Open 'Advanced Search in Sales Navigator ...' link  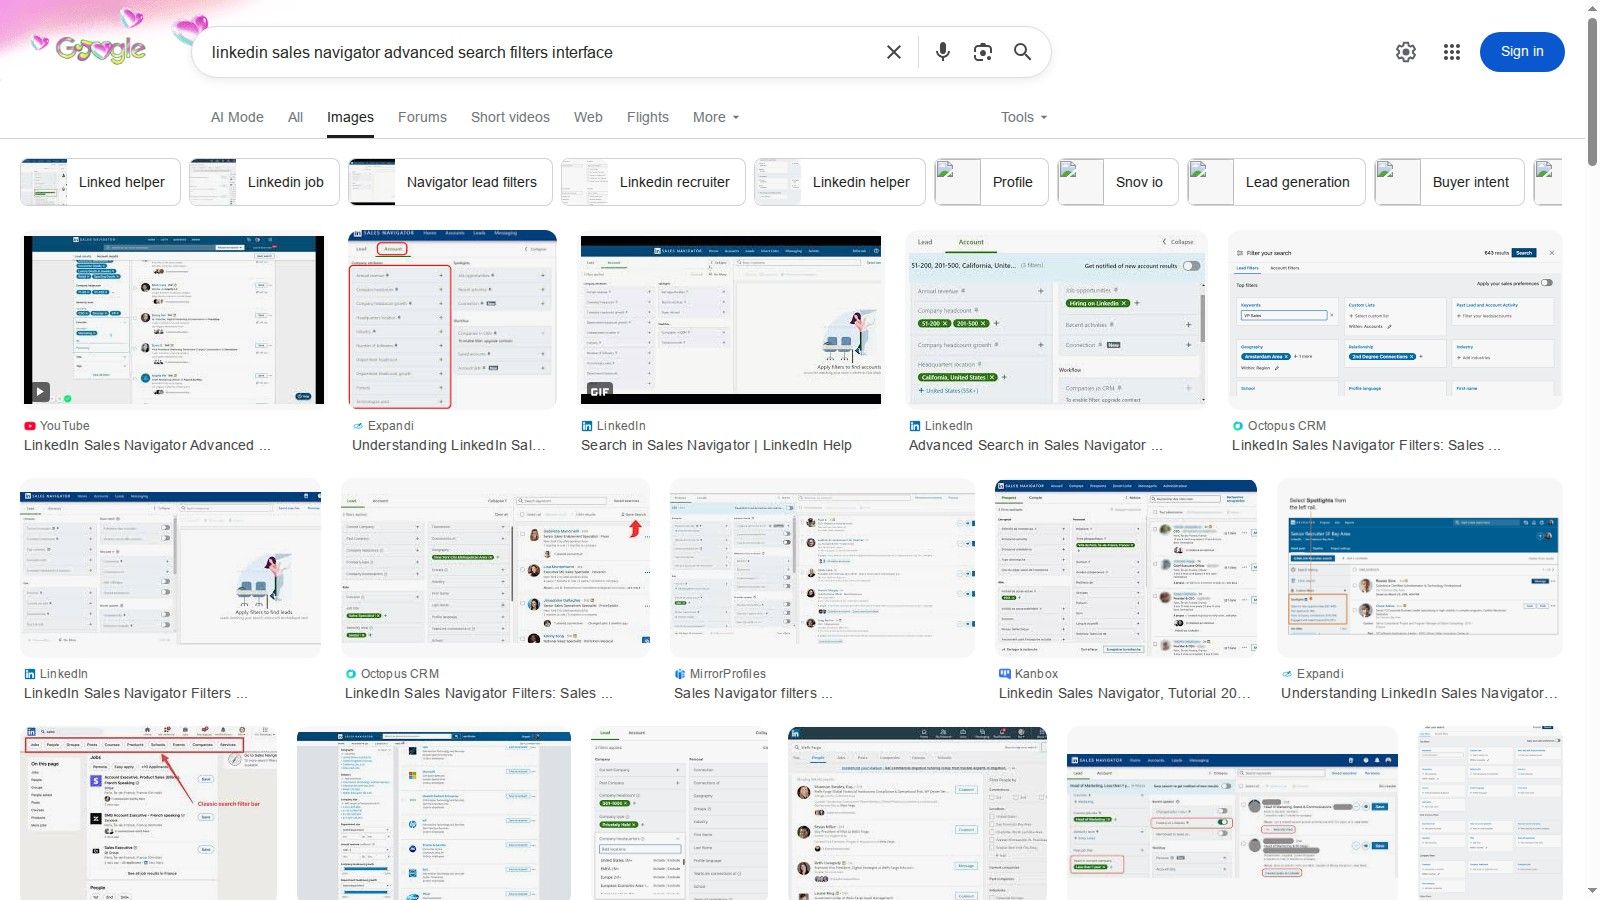(x=1035, y=445)
